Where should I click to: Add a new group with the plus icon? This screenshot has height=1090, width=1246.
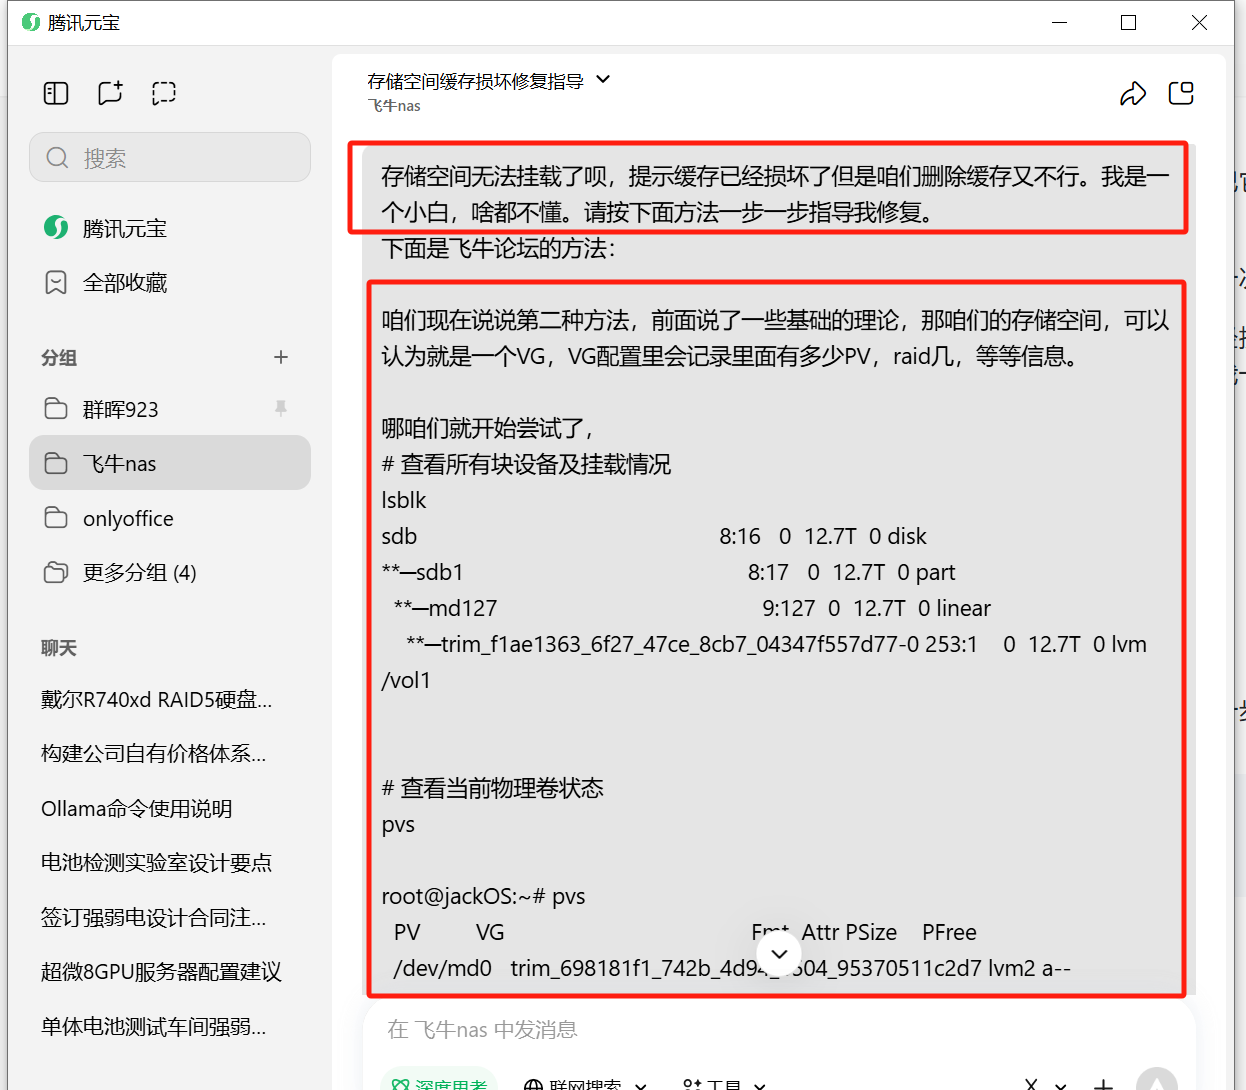coord(281,357)
